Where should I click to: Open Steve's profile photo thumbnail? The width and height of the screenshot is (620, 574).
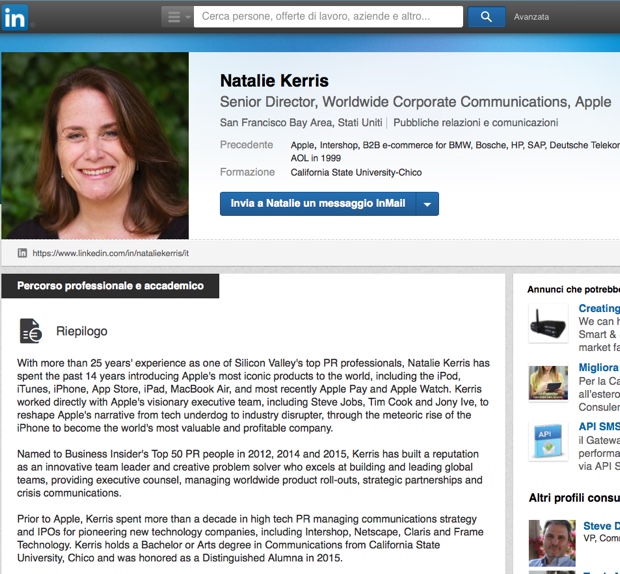point(552,543)
